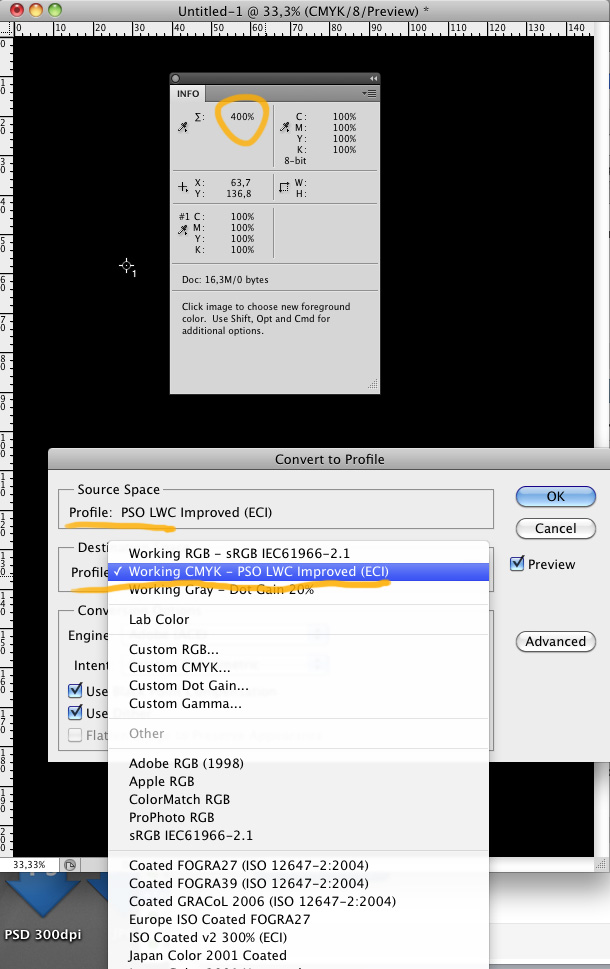Viewport: 610px width, 969px height.
Task: Click the Y value 136,8
Action: point(239,193)
